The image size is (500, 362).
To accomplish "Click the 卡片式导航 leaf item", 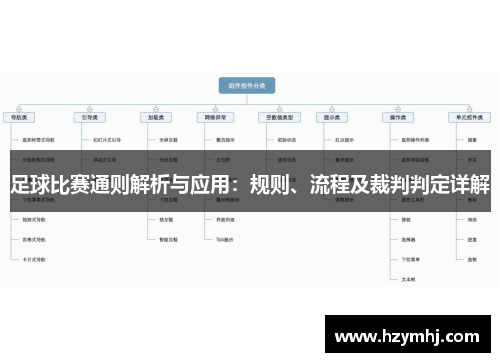I will pos(34,260).
